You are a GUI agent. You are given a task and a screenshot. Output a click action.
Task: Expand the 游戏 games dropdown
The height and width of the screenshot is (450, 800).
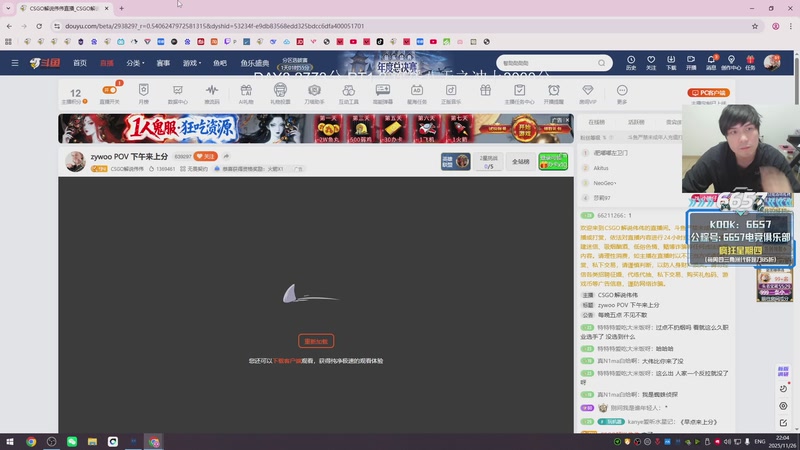click(x=192, y=63)
